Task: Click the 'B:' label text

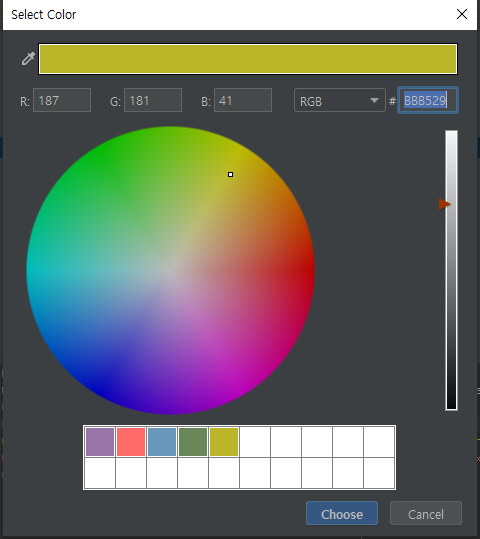Action: (x=206, y=102)
